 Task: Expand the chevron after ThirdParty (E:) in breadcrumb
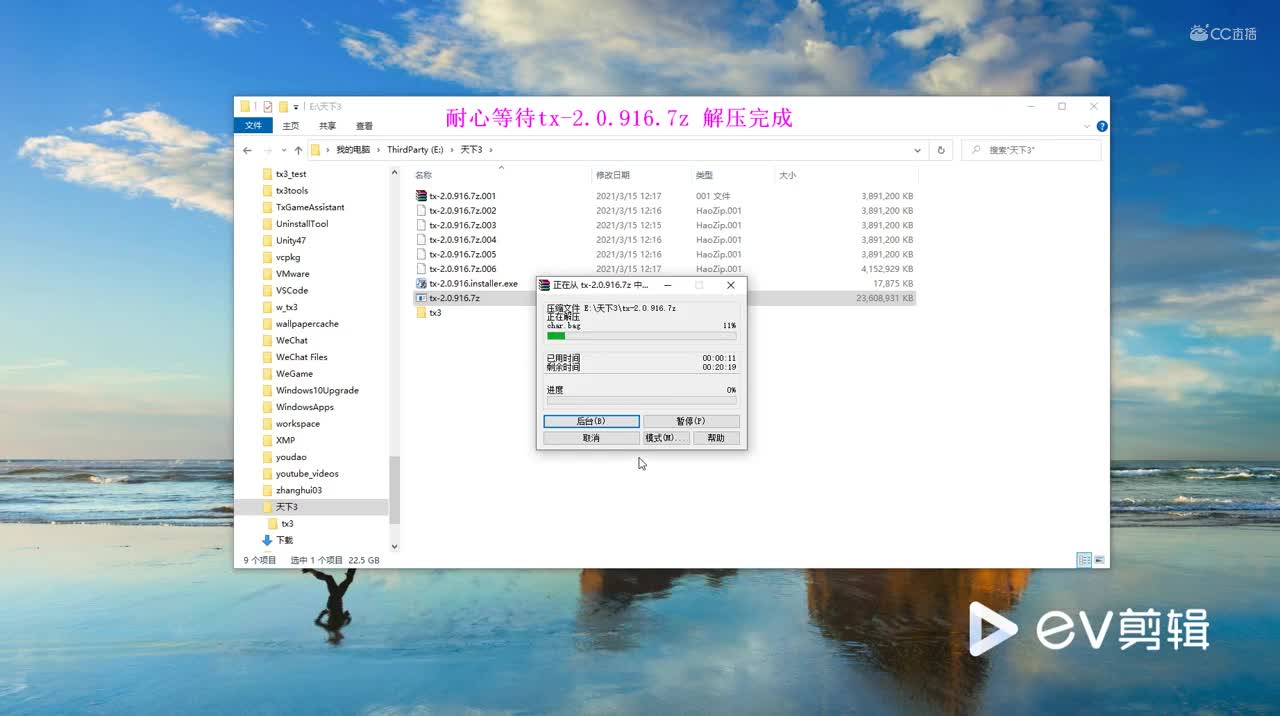pyautogui.click(x=451, y=150)
